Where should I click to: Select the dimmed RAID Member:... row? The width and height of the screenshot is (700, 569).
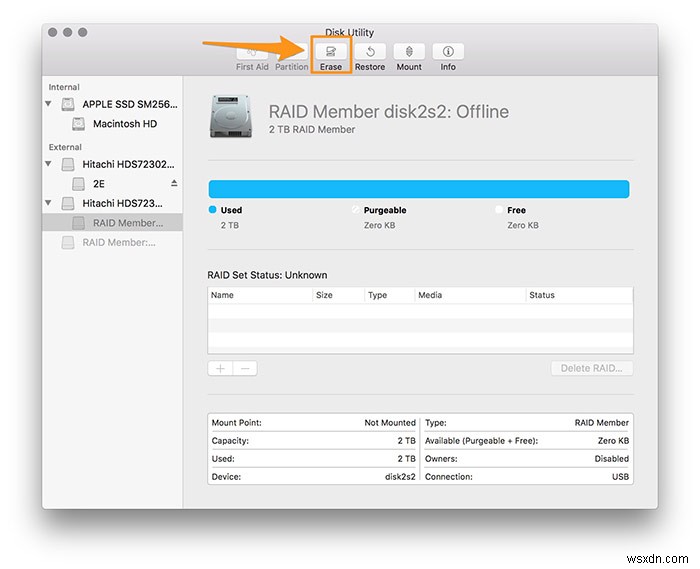point(112,242)
